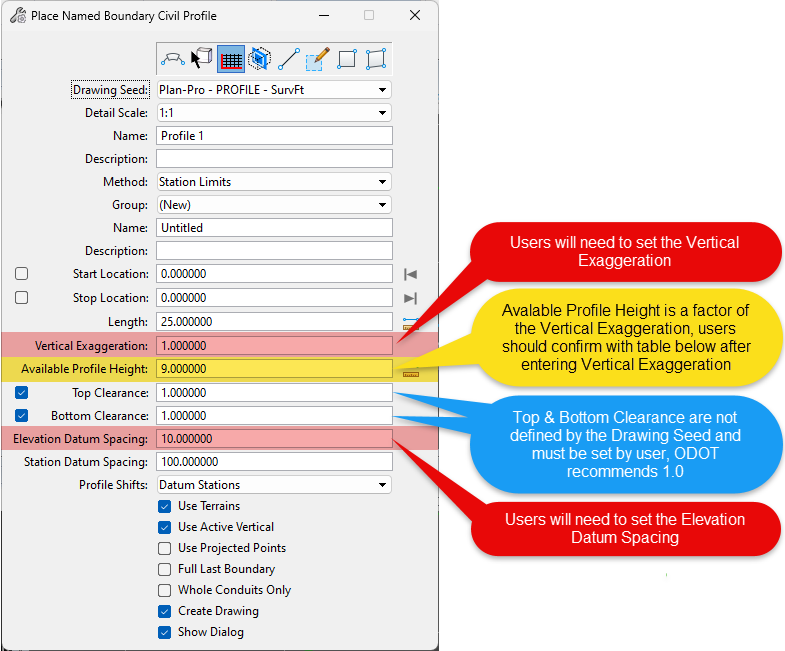
Task: Click the Name field containing Untitled
Action: 274,228
